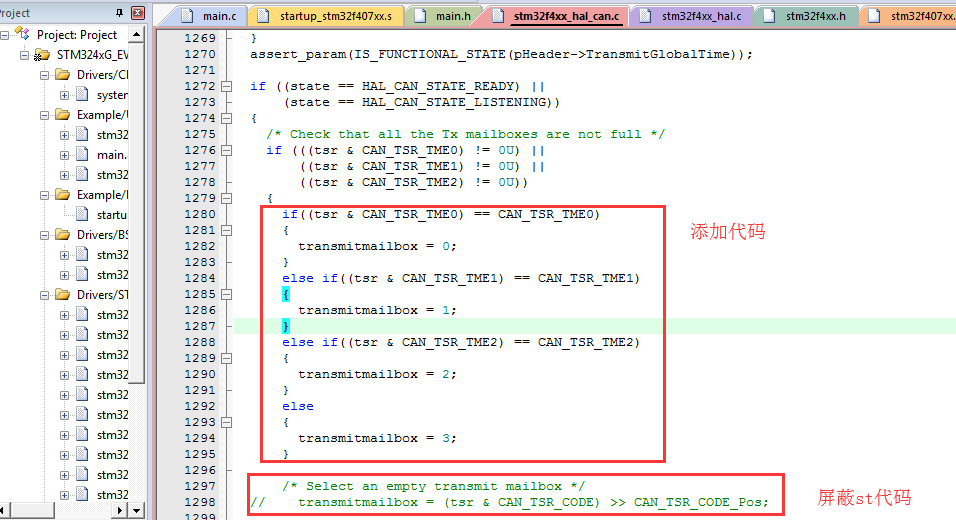Click the project panel scroll right arrow

click(121, 510)
